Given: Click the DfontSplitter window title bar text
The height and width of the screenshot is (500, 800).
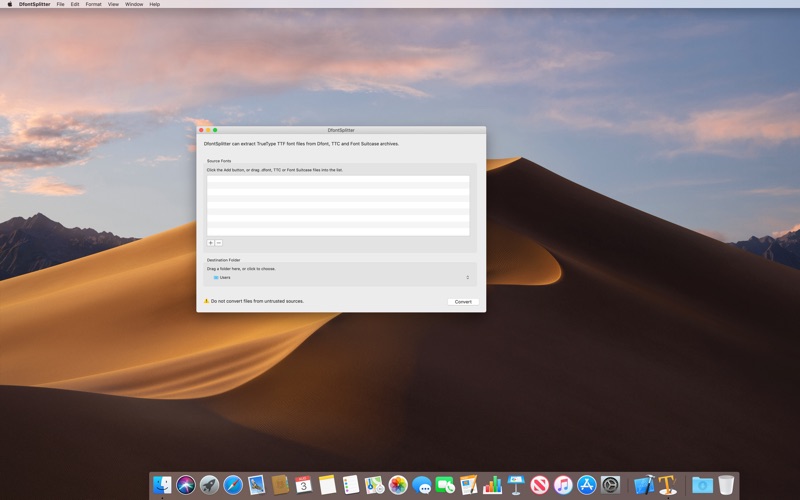Looking at the screenshot, I should pyautogui.click(x=341, y=130).
